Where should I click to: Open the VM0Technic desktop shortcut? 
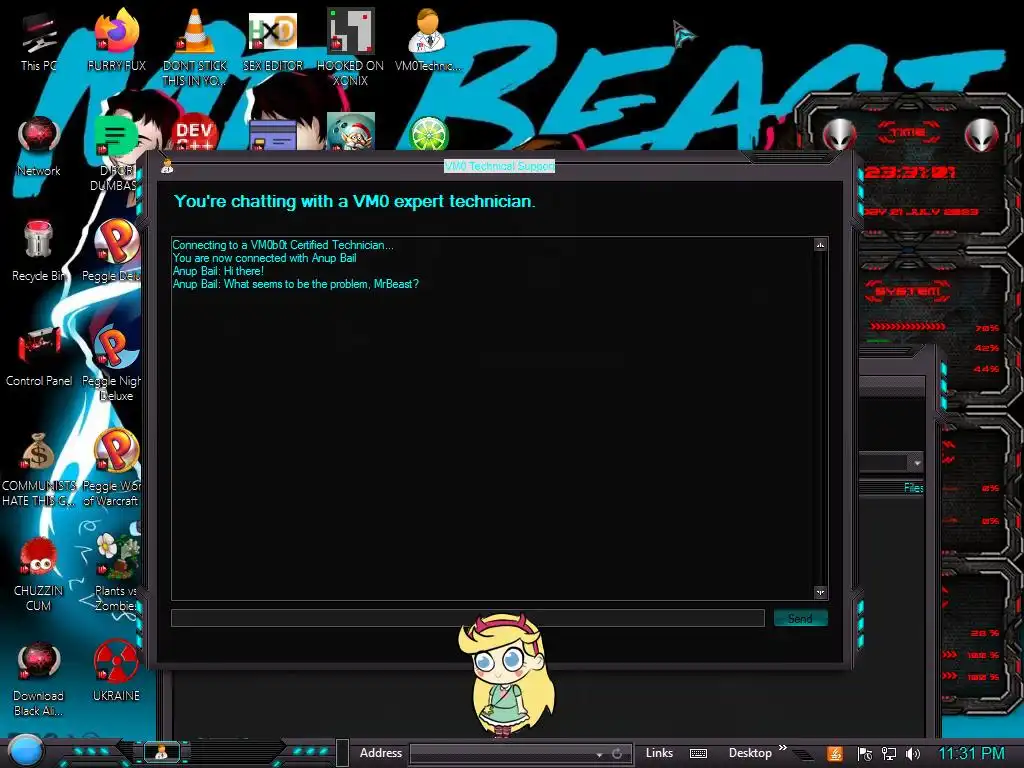click(x=428, y=40)
